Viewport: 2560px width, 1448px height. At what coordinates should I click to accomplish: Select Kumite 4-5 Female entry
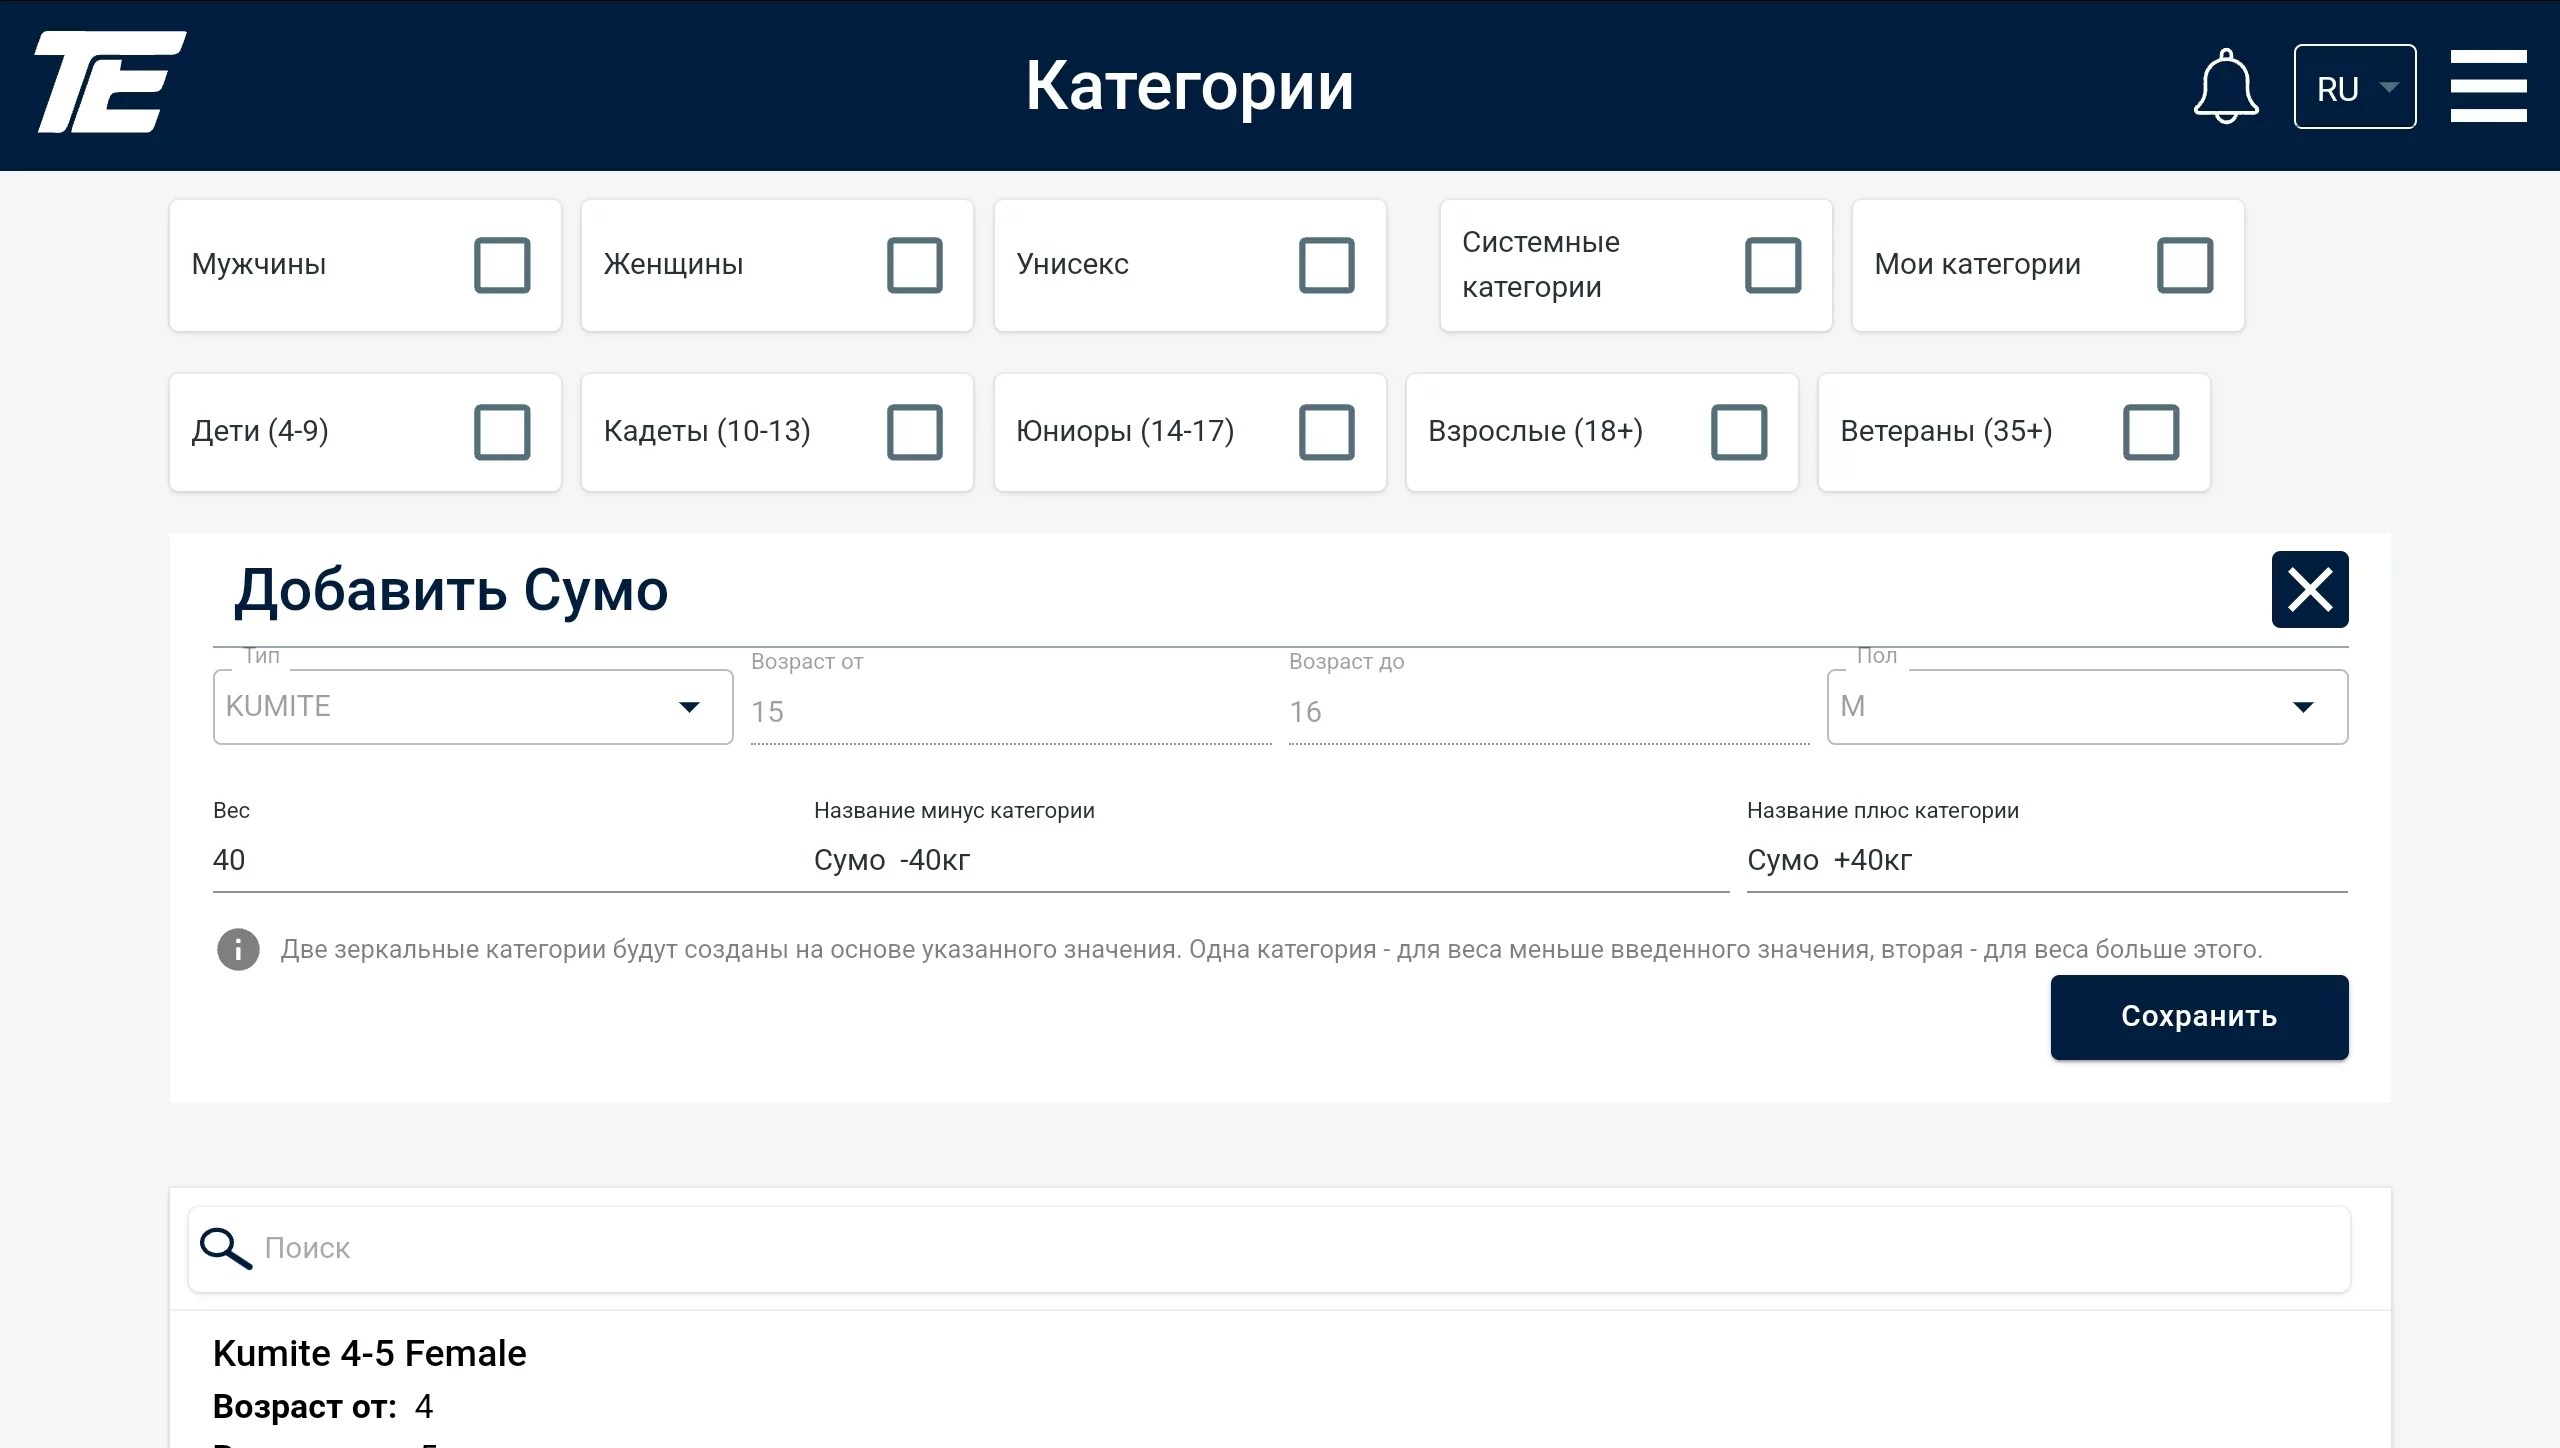click(x=369, y=1353)
